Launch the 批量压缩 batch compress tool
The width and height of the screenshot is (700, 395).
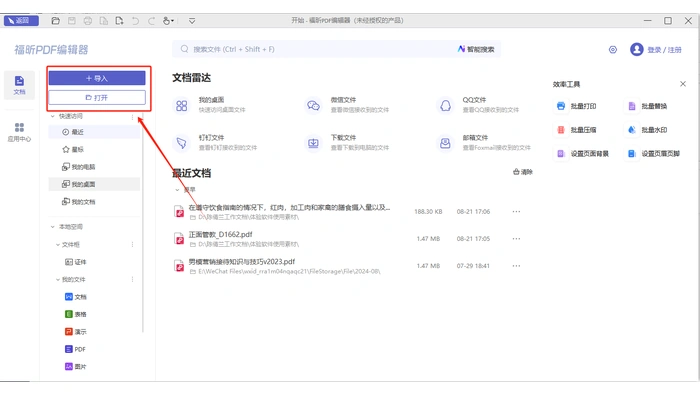(576, 130)
